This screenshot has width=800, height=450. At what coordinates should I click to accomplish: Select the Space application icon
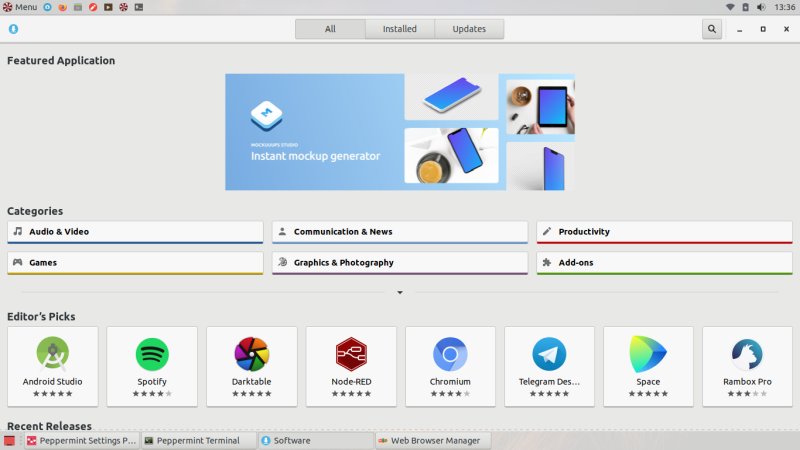[x=648, y=354]
